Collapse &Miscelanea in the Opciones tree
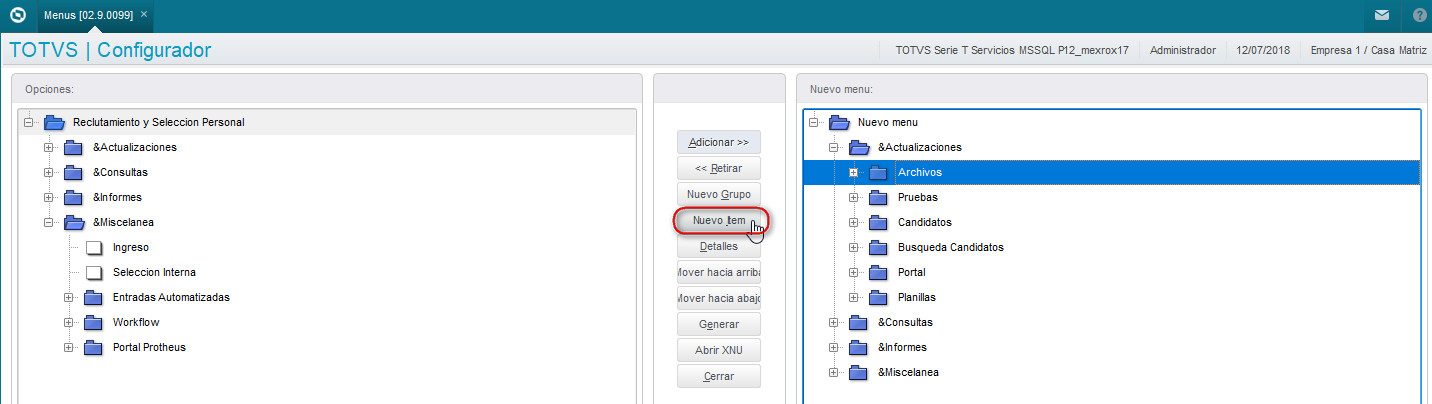Image resolution: width=1432 pixels, height=404 pixels. (49, 222)
